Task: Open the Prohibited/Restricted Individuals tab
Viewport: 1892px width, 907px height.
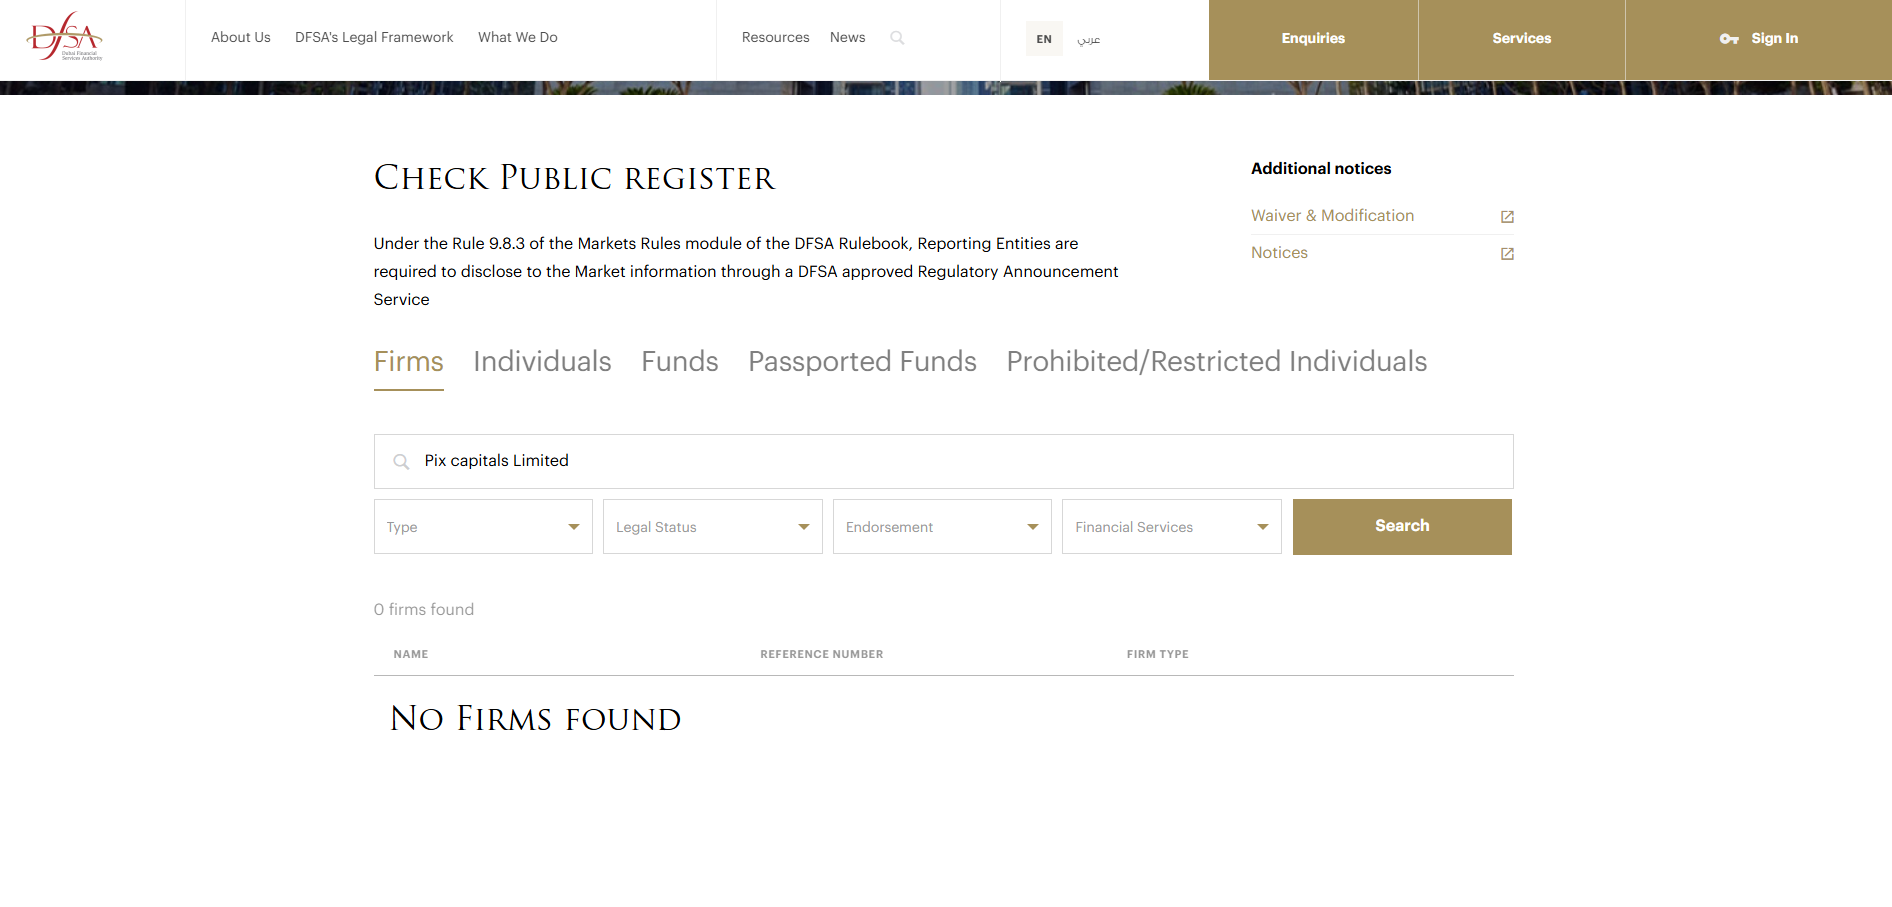Action: click(1217, 362)
